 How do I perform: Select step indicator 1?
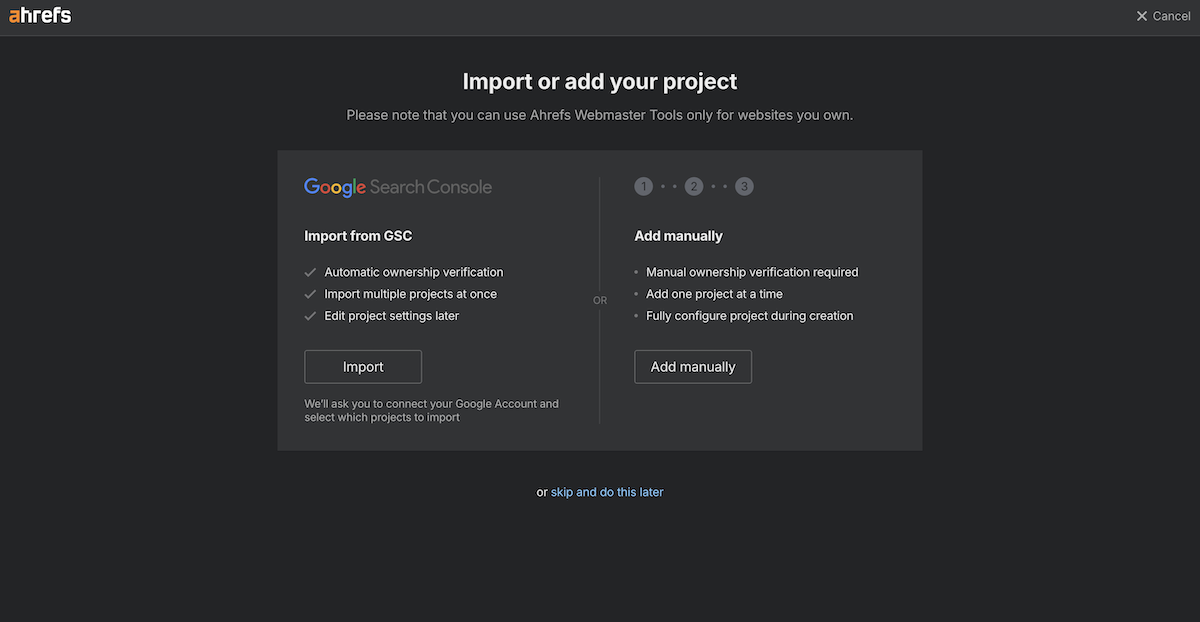tap(643, 185)
